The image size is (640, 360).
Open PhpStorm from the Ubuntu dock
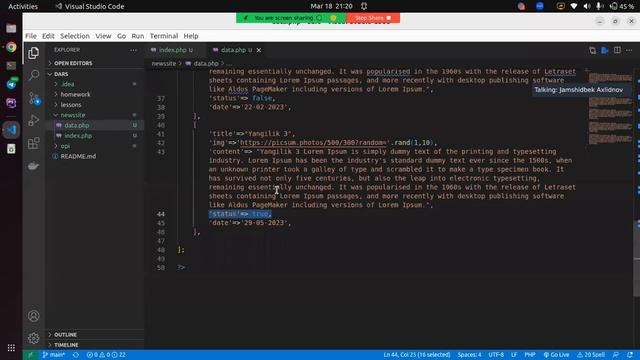pyautogui.click(x=11, y=103)
